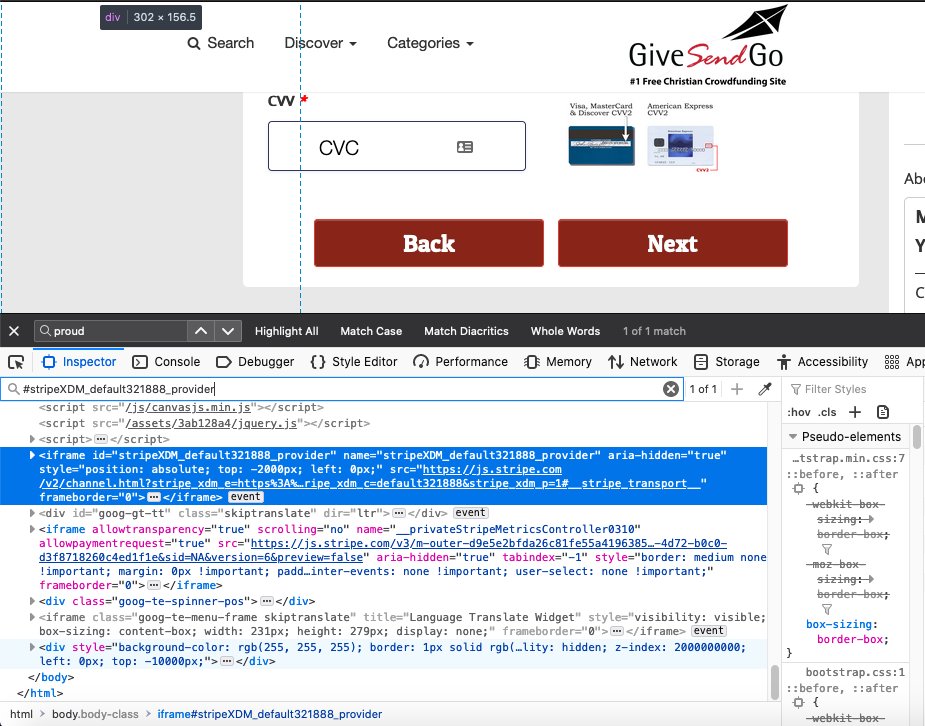Click the markup panel vertical scrollbar
Viewport: 925px width, 726px height.
click(x=775, y=682)
